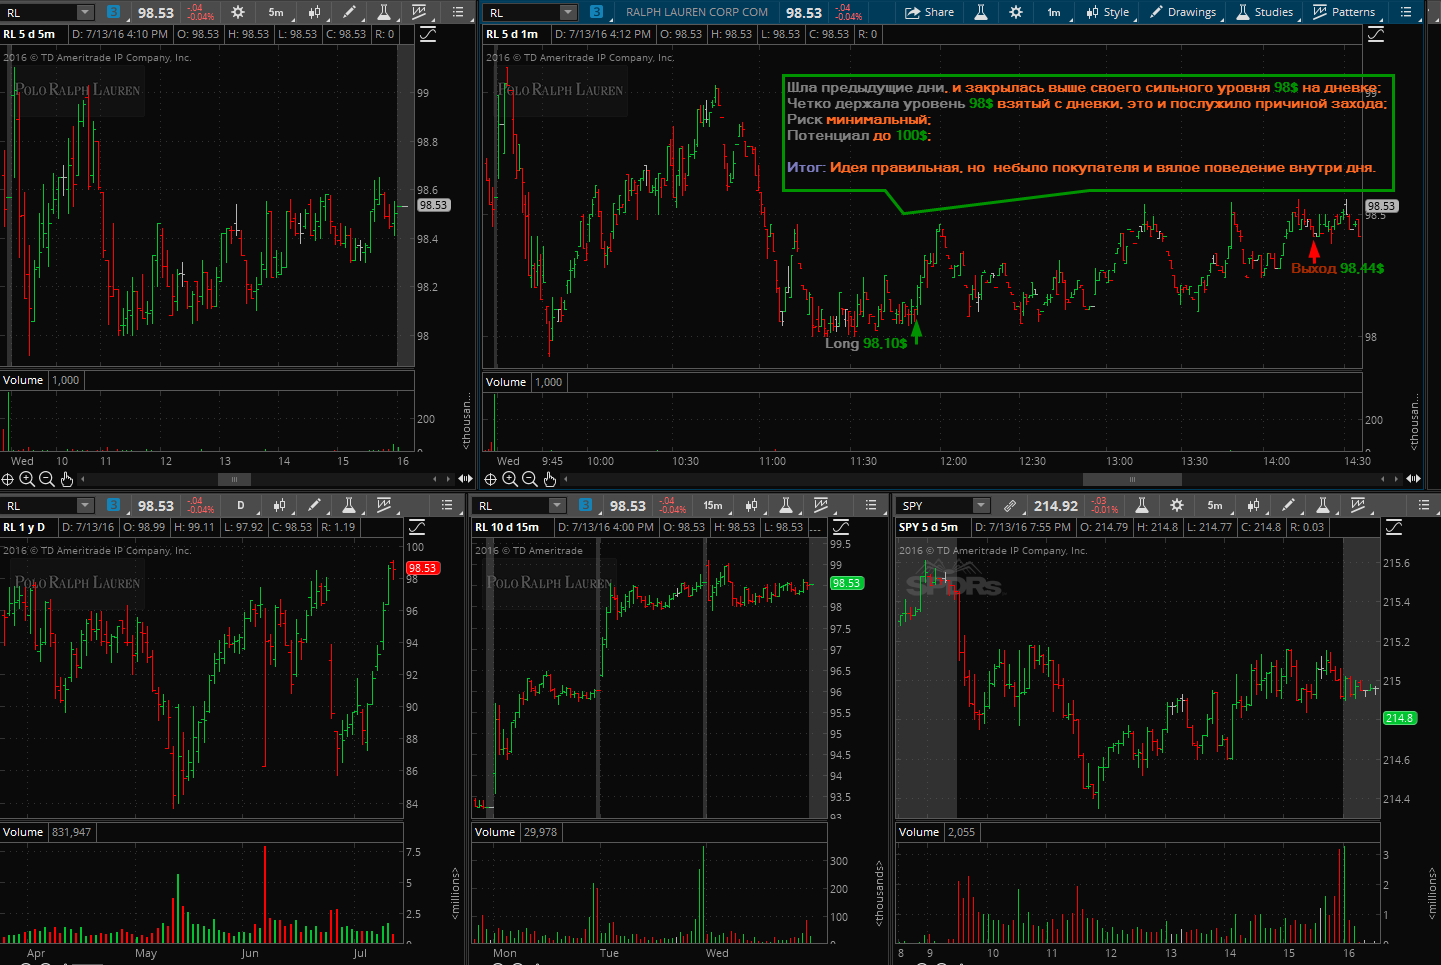The height and width of the screenshot is (965, 1441).
Task: Zoom in on top-left RL 5m chart
Action: [27, 479]
